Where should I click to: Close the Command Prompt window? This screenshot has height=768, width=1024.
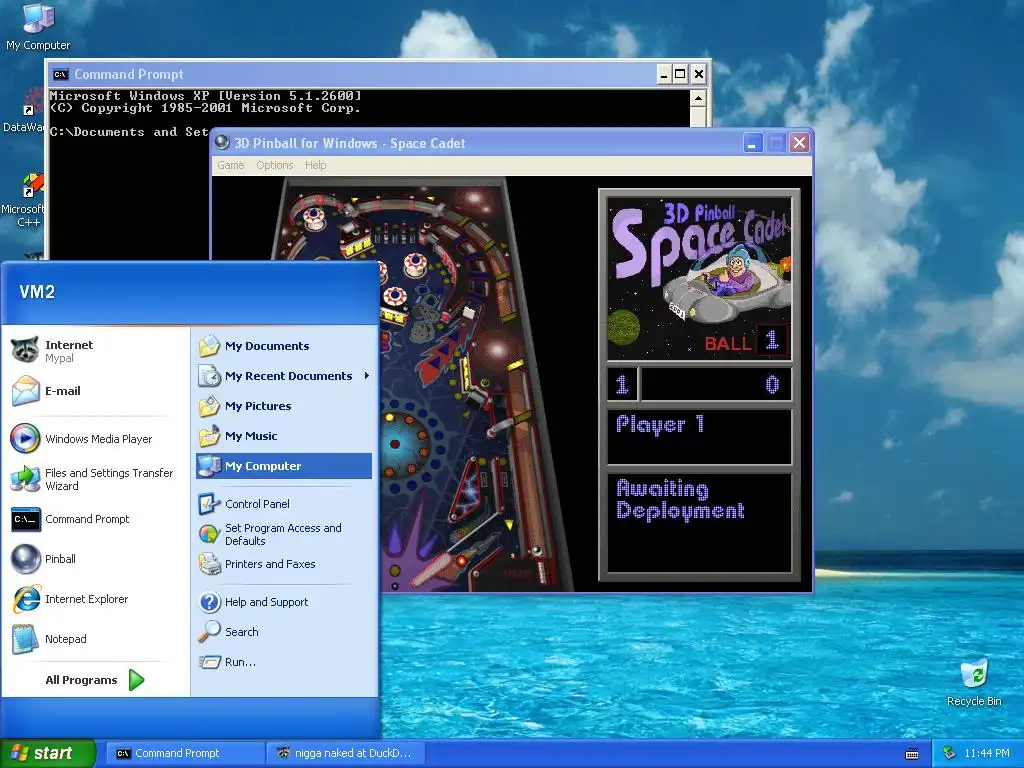pos(699,74)
